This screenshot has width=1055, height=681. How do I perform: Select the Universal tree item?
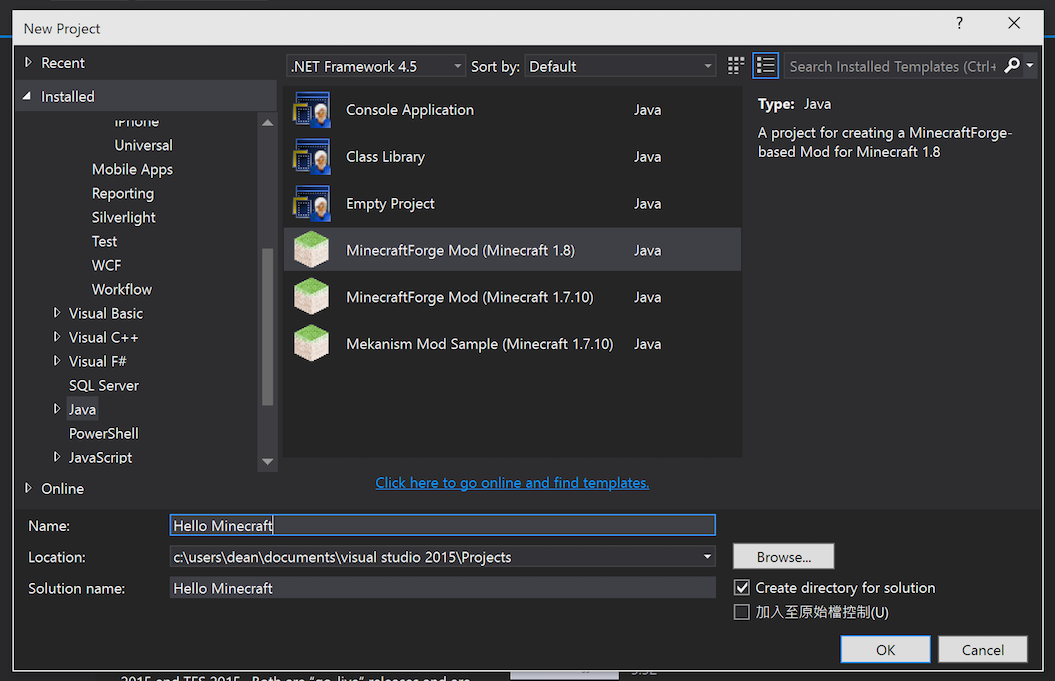(x=143, y=145)
